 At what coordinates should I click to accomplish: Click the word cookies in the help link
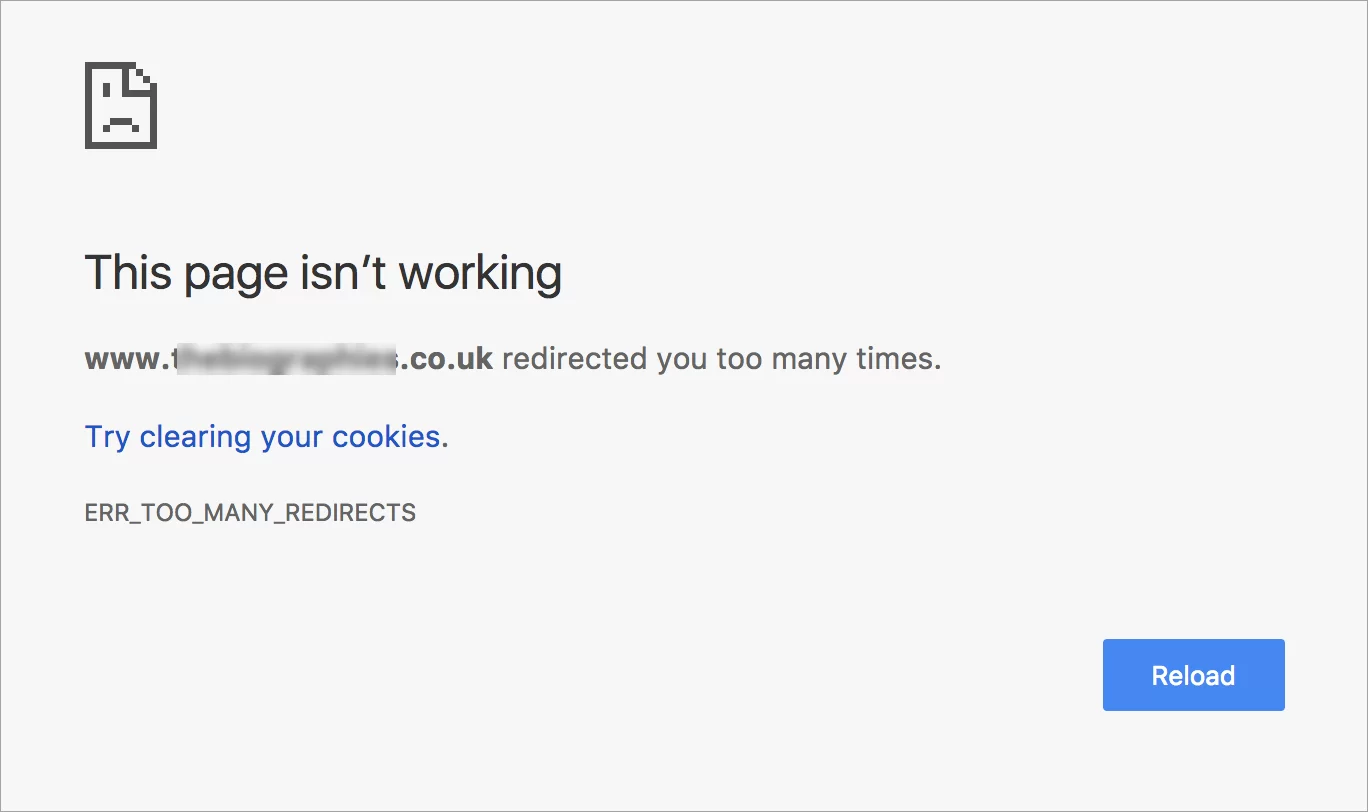[389, 436]
